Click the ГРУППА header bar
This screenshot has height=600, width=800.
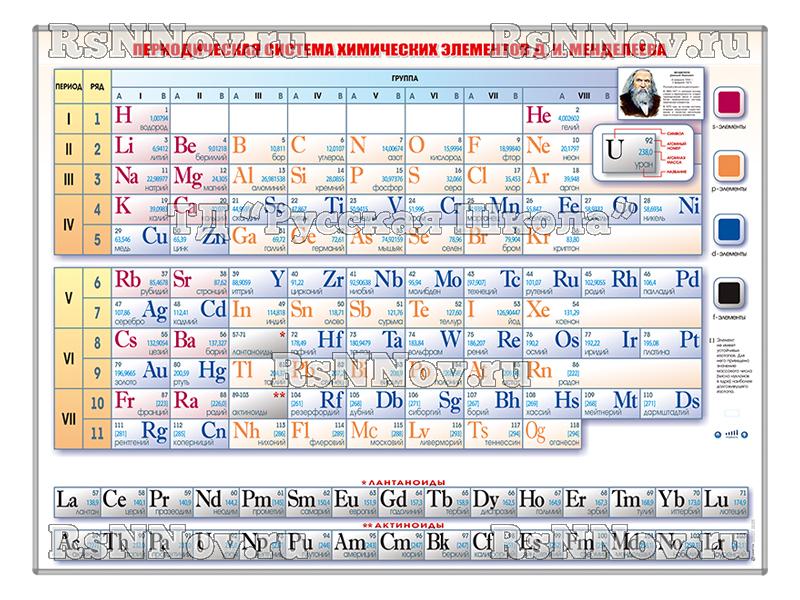click(x=405, y=78)
